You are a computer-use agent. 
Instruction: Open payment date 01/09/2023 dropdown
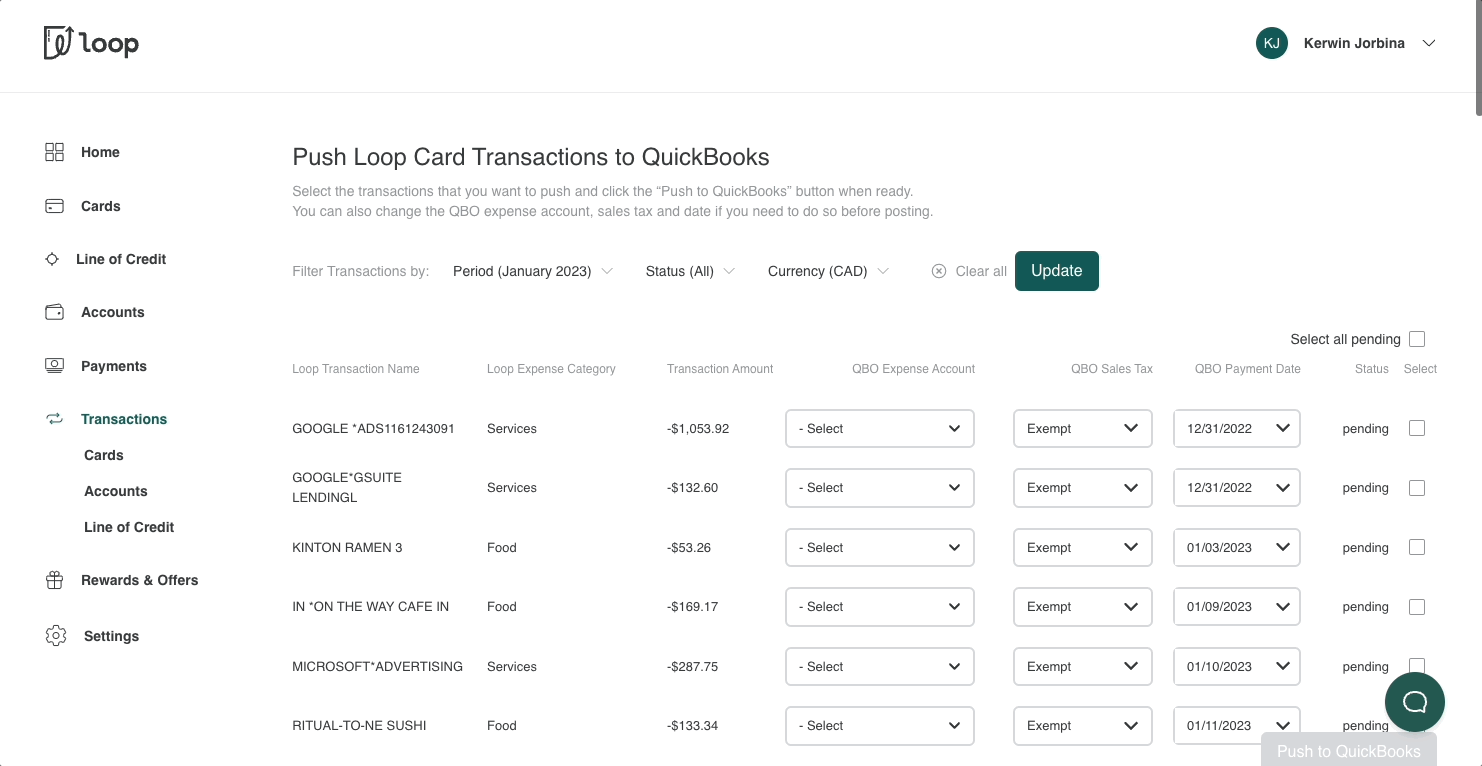1237,607
